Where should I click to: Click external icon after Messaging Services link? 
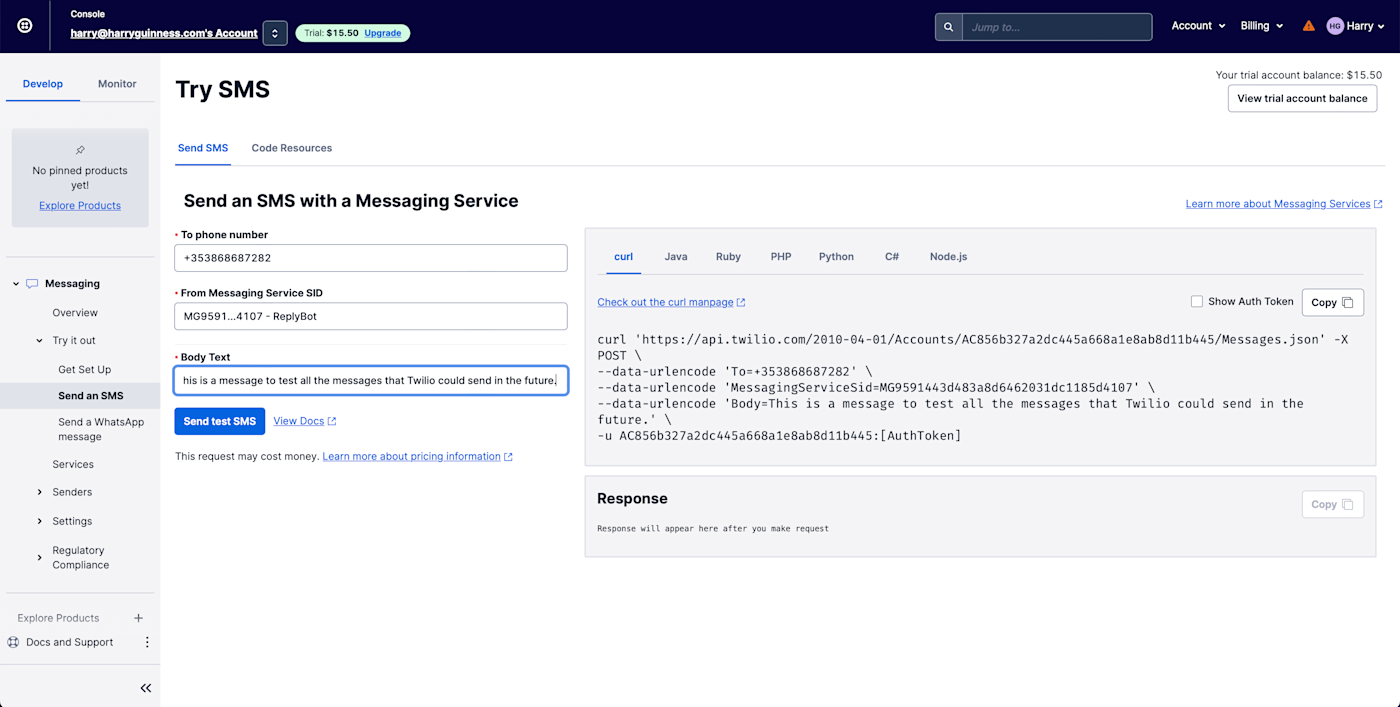pos(1378,204)
